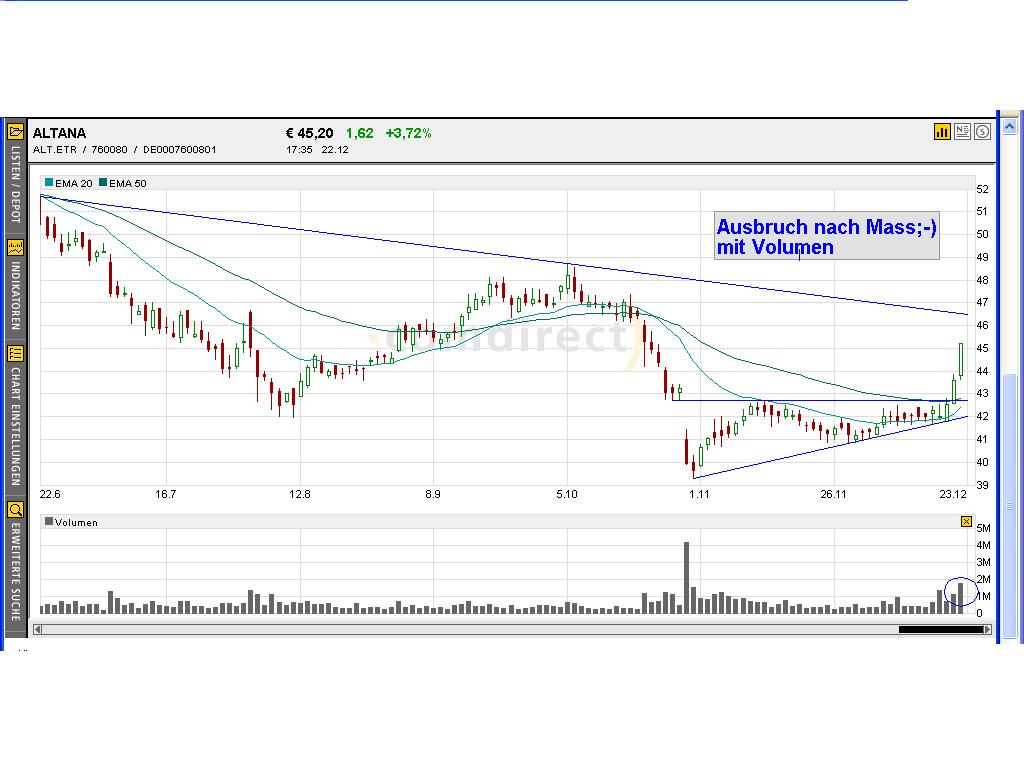This screenshot has height=768, width=1024.
Task: Click the 16.7 date axis label
Action: click(166, 494)
